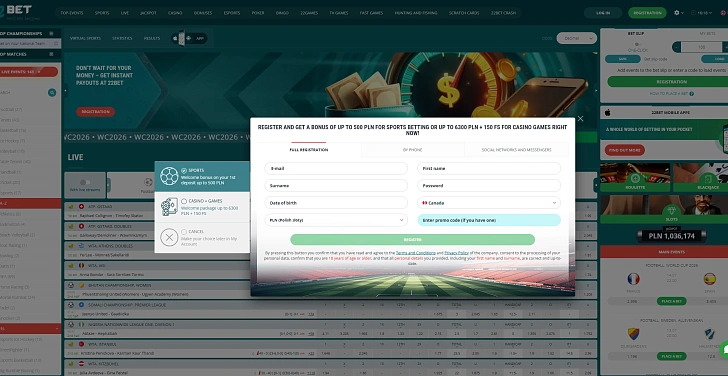Open the Canada country dropdown
728x376 pixels.
coord(488,203)
